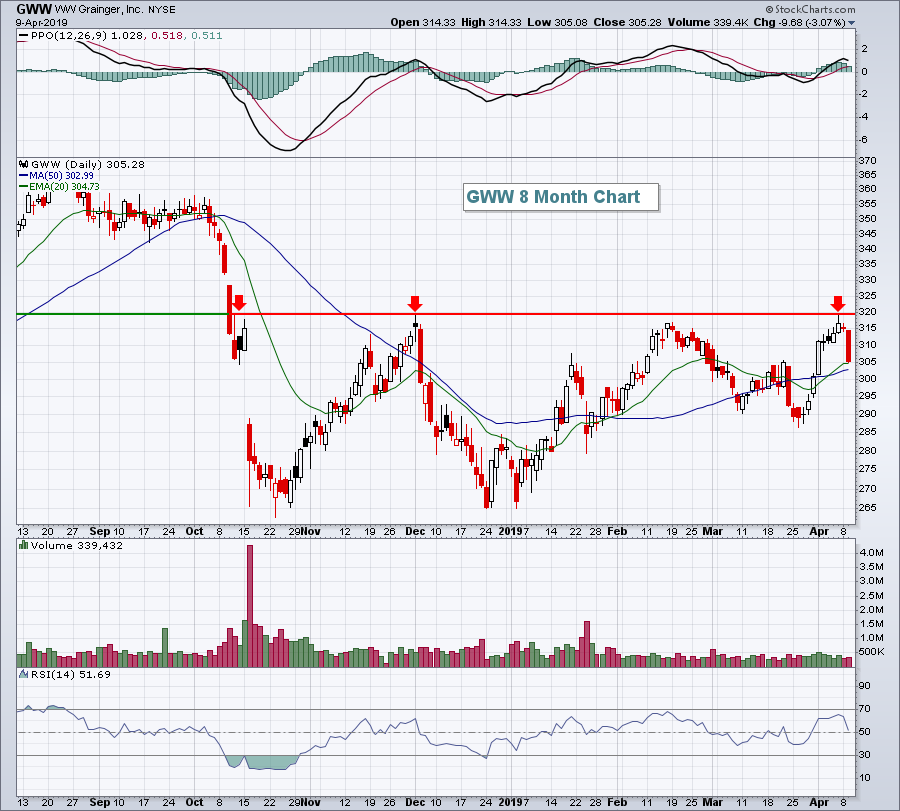This screenshot has width=900, height=811.
Task: Click the red 0.518 PPO signal value
Action: 167,36
